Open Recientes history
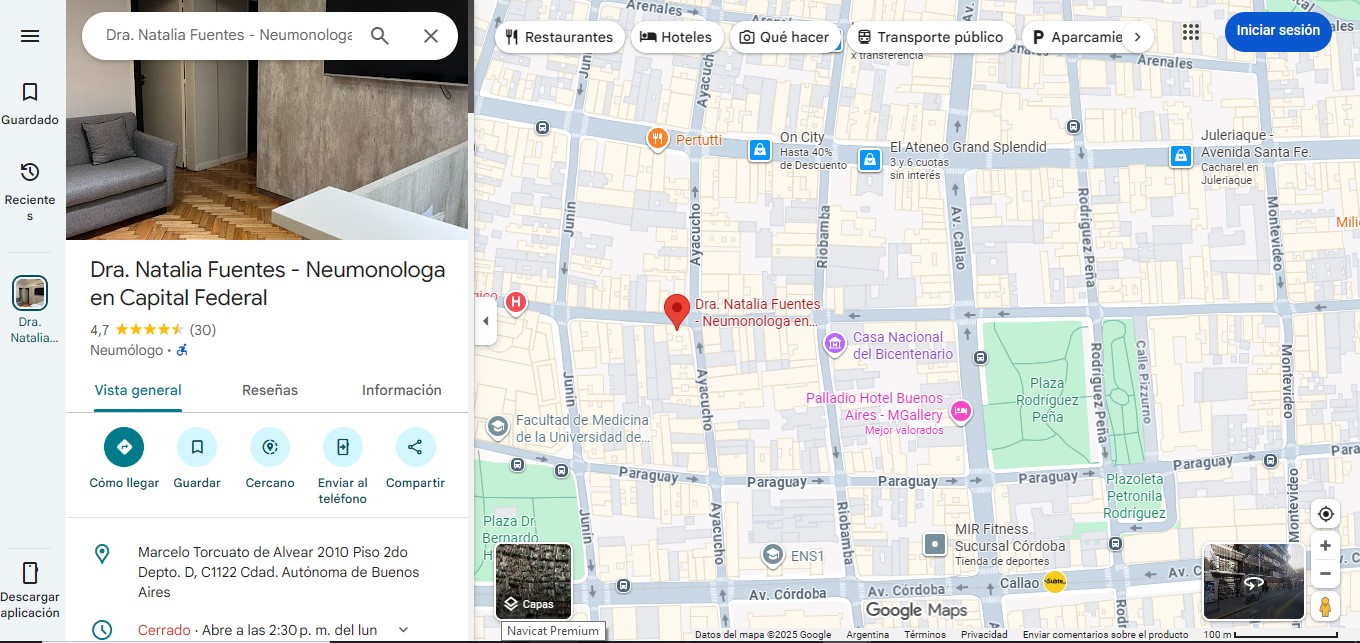The height and width of the screenshot is (643, 1360). 30,191
